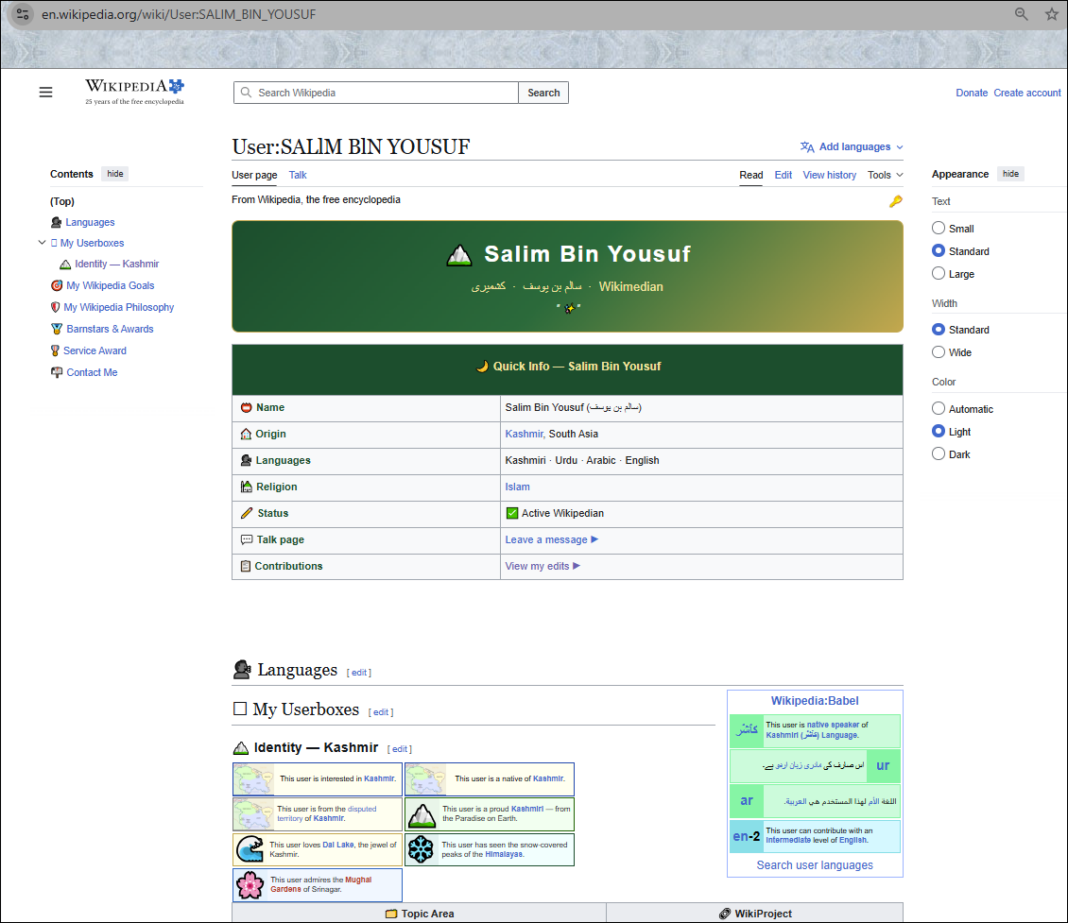The image size is (1068, 923).
Task: Open the Add languages dropdown
Action: [x=853, y=146]
